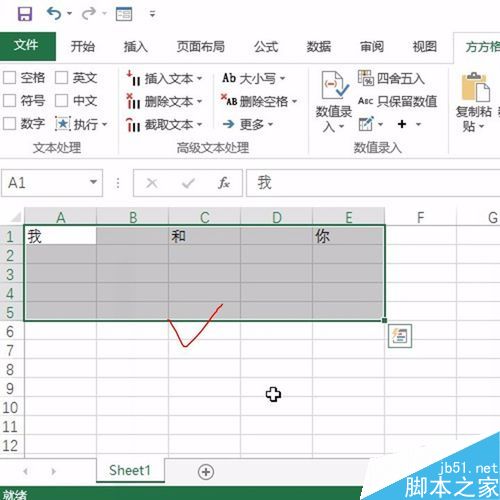Switch to the 页面布局 tab
Screen dimensions: 500x500
pyautogui.click(x=201, y=46)
